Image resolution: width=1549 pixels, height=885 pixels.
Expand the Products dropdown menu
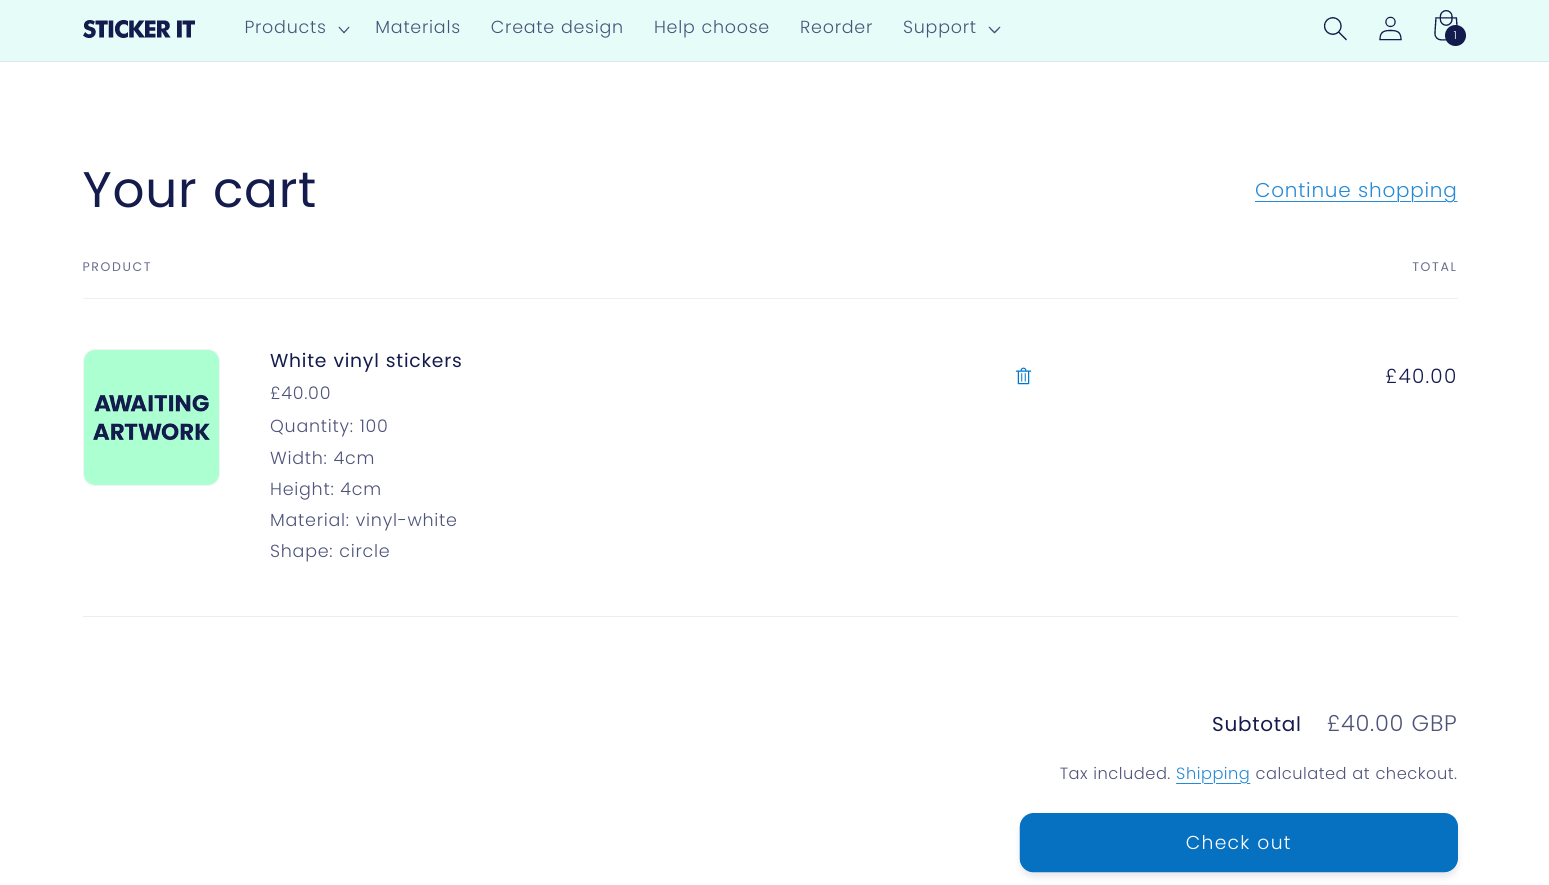pos(285,27)
